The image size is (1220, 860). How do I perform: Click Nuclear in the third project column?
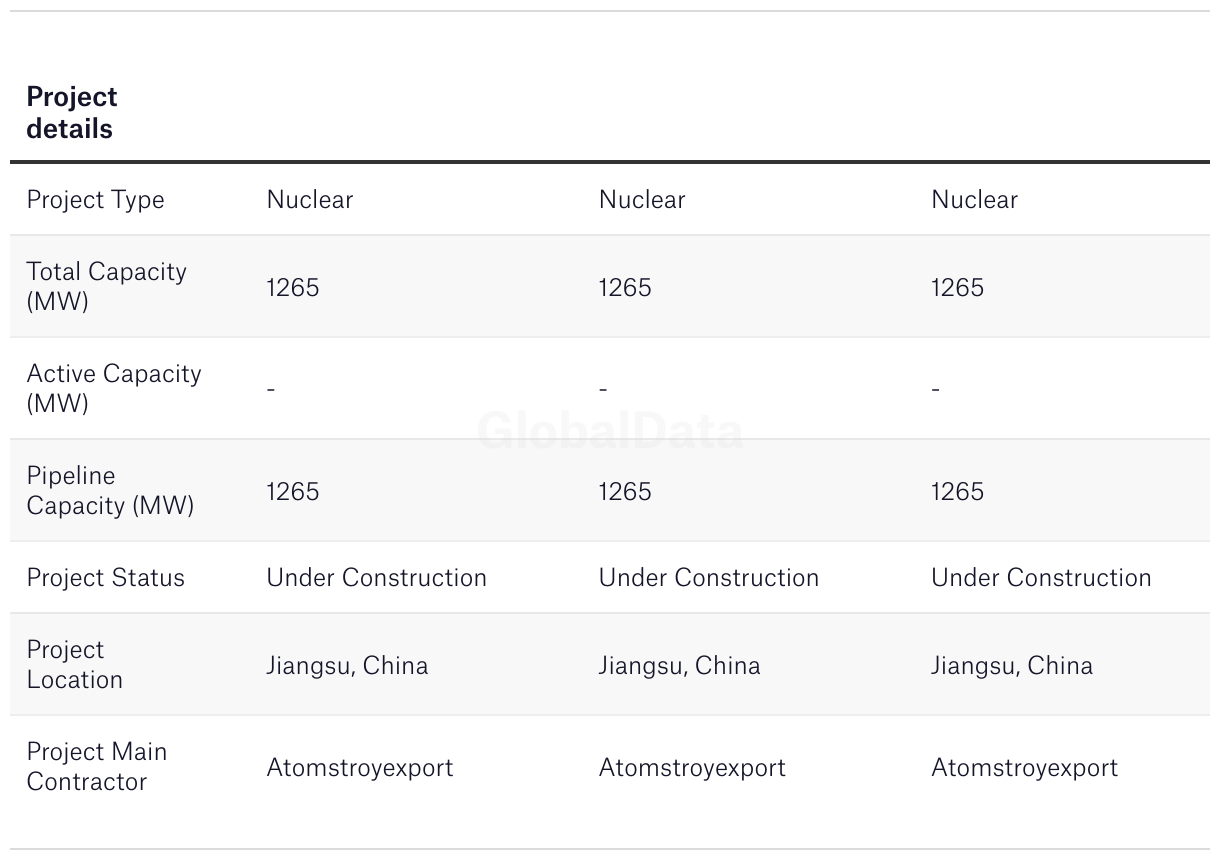tap(975, 199)
